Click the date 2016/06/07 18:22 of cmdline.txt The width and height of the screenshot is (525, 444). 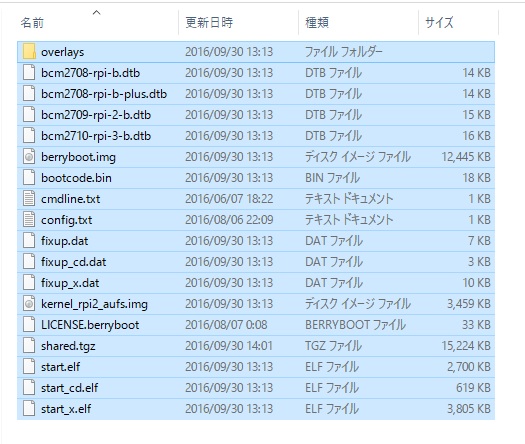tap(229, 199)
